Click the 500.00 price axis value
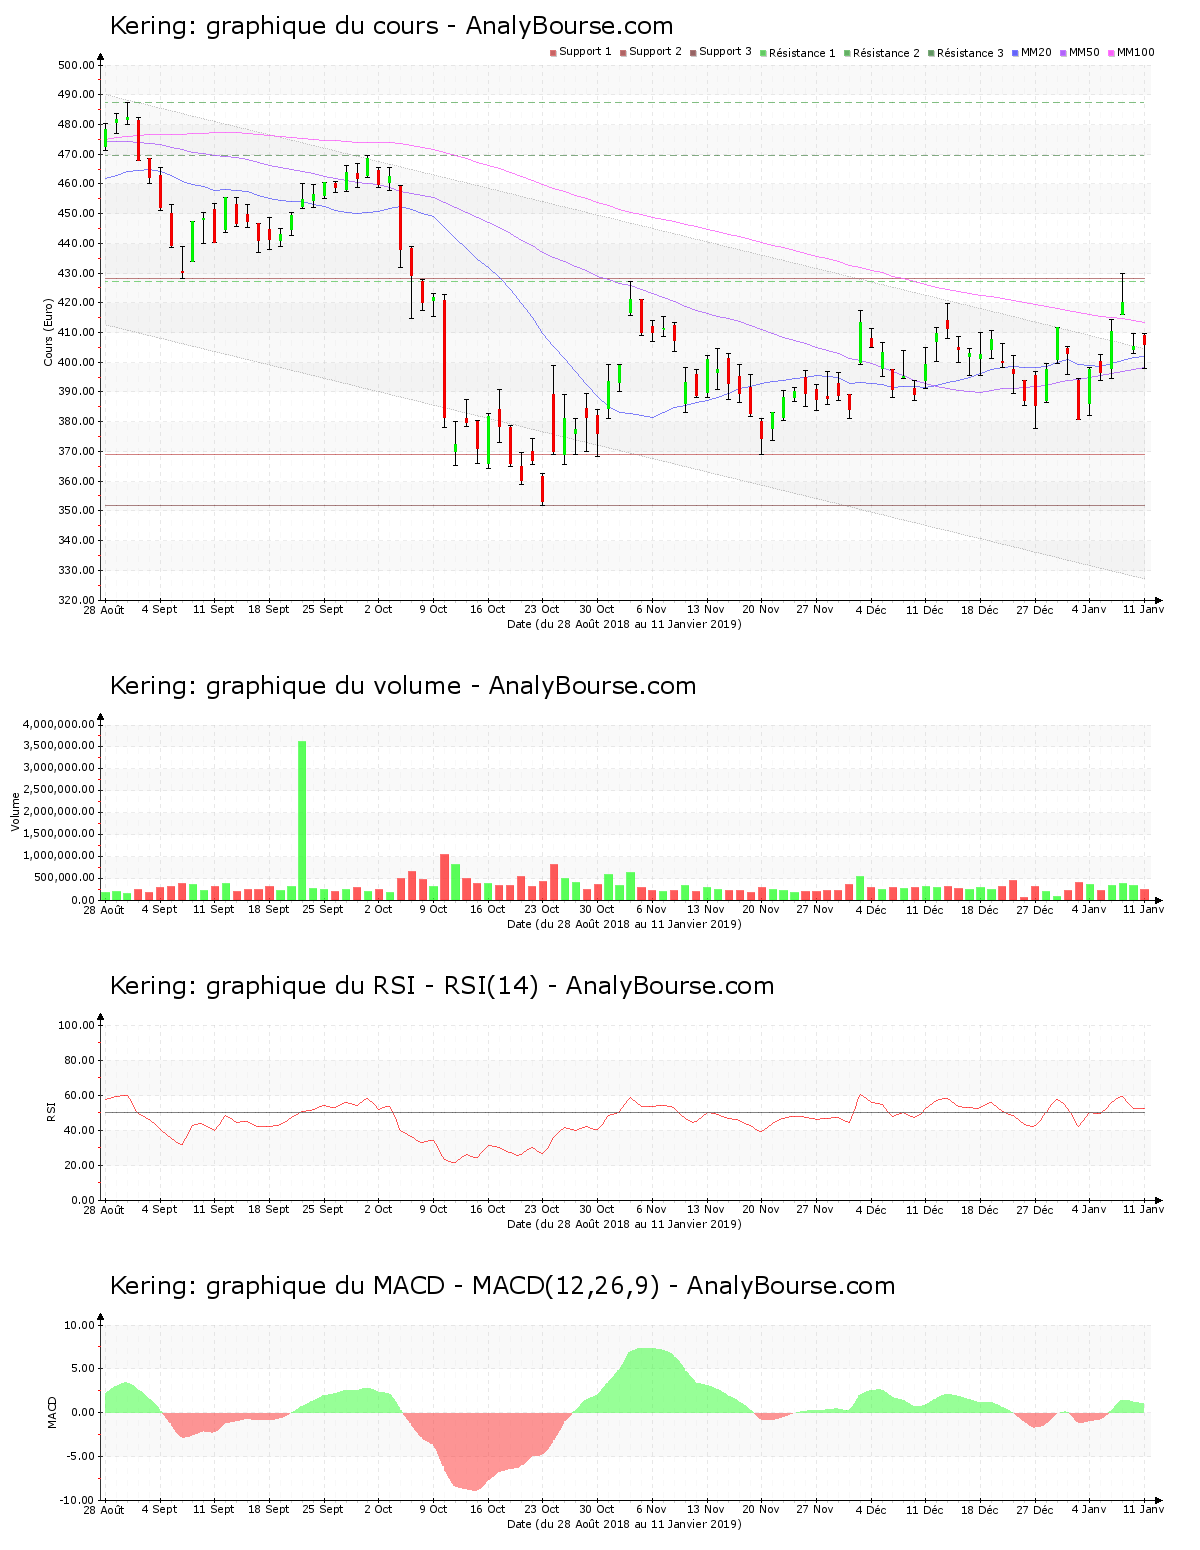The image size is (1200, 1550). point(76,65)
